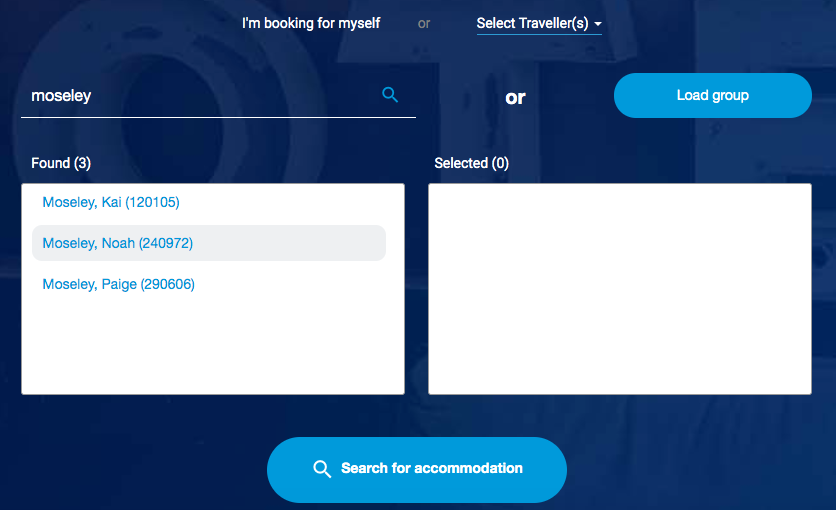
Task: Select Moseley, Kai (120105) from results
Action: pos(111,203)
